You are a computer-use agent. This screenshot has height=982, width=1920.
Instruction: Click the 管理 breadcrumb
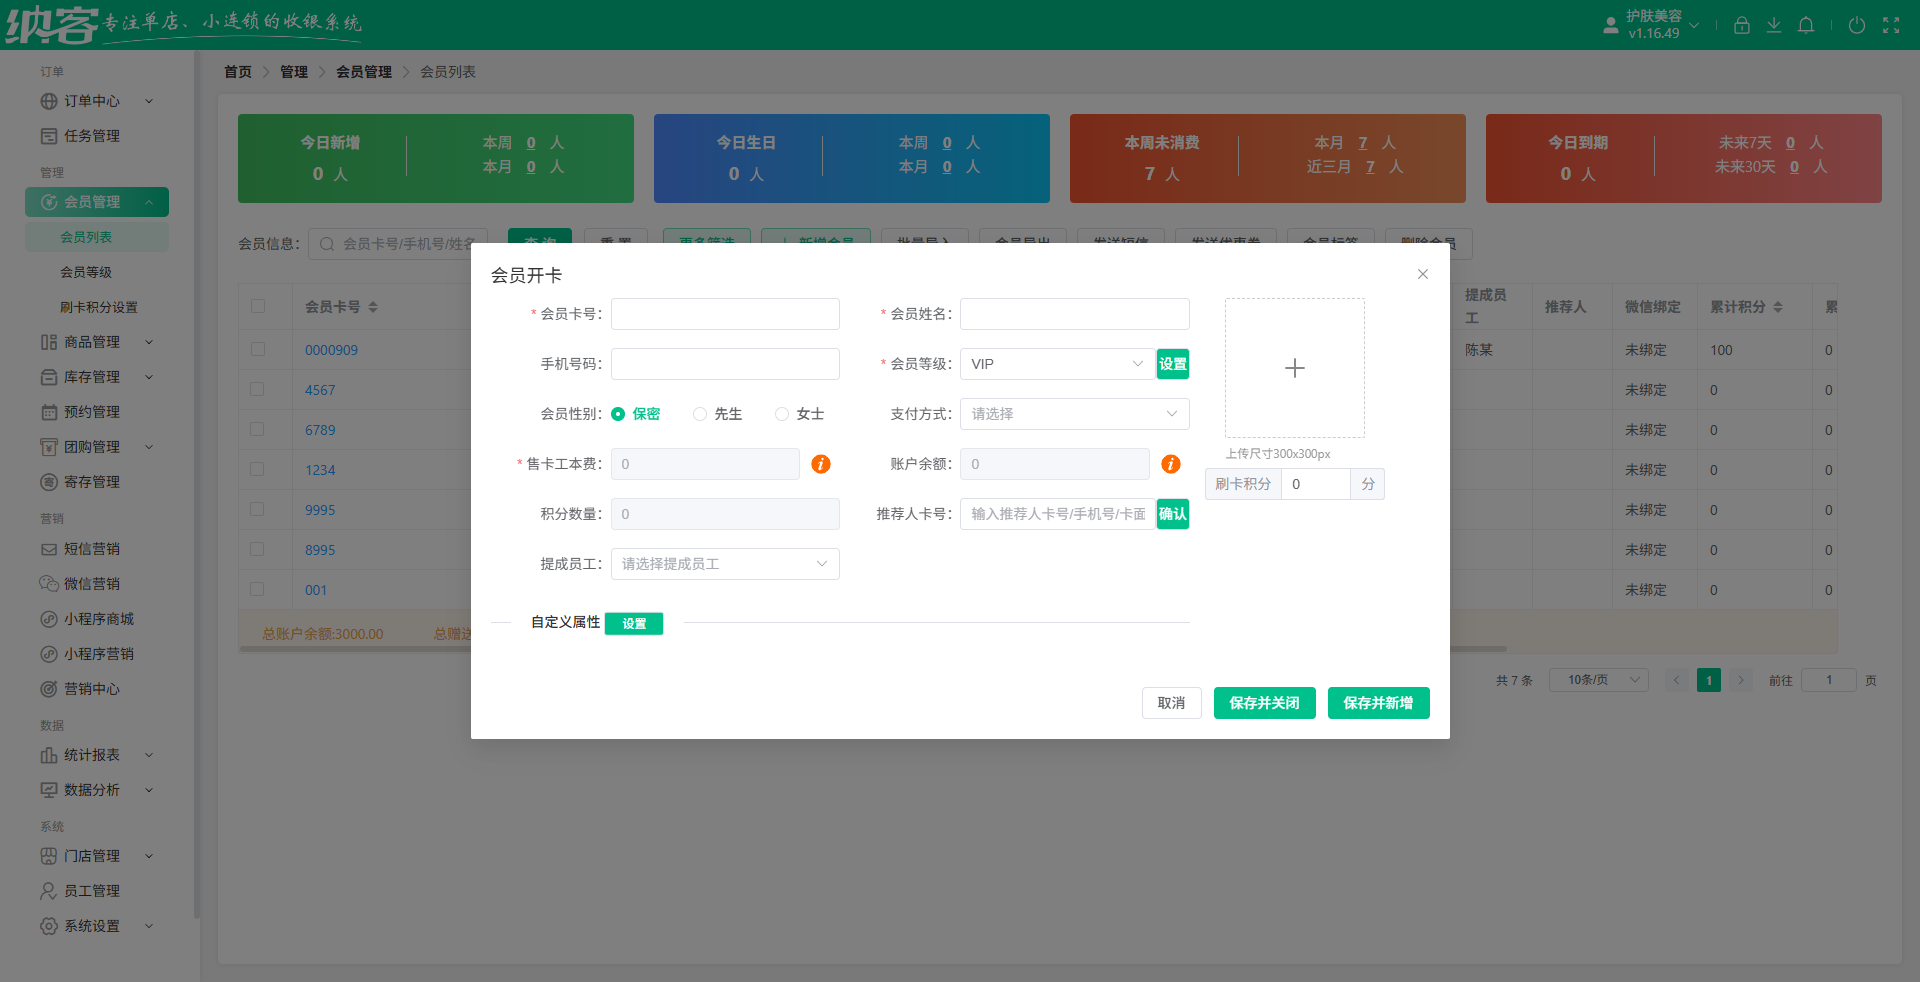click(294, 72)
